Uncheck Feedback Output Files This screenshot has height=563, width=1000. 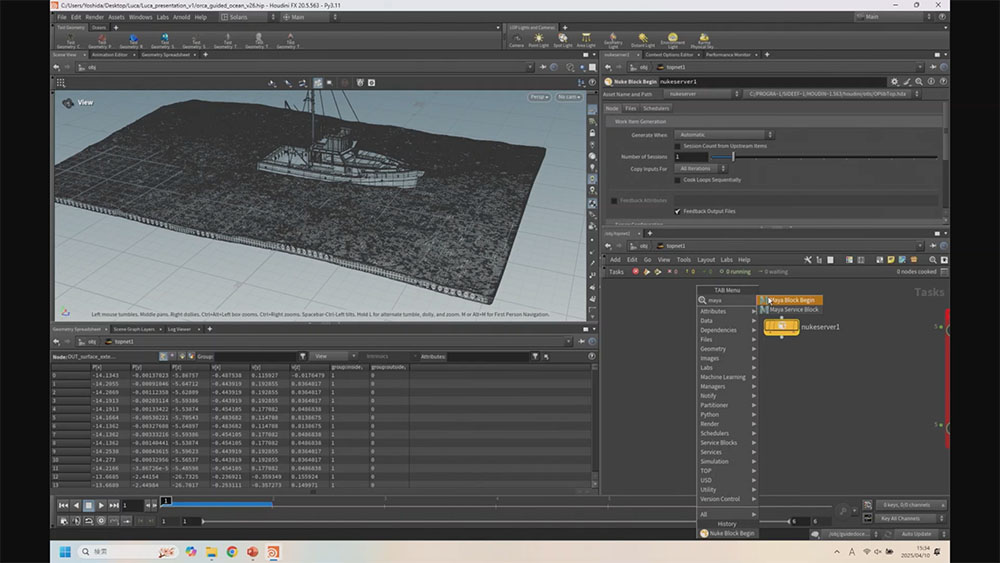click(677, 211)
